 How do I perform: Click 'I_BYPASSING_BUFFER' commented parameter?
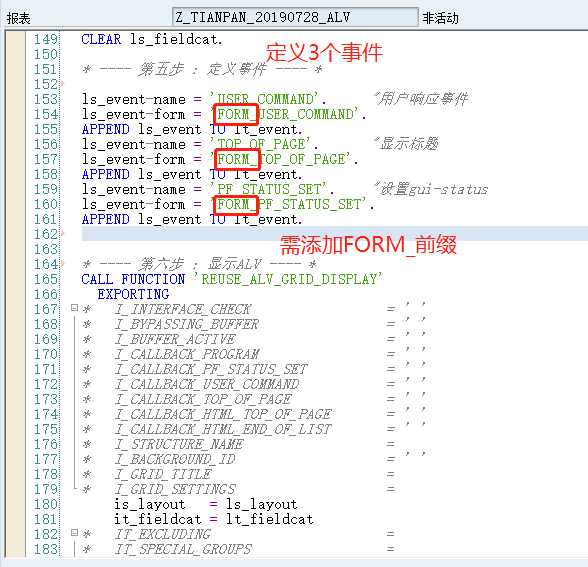tap(186, 324)
